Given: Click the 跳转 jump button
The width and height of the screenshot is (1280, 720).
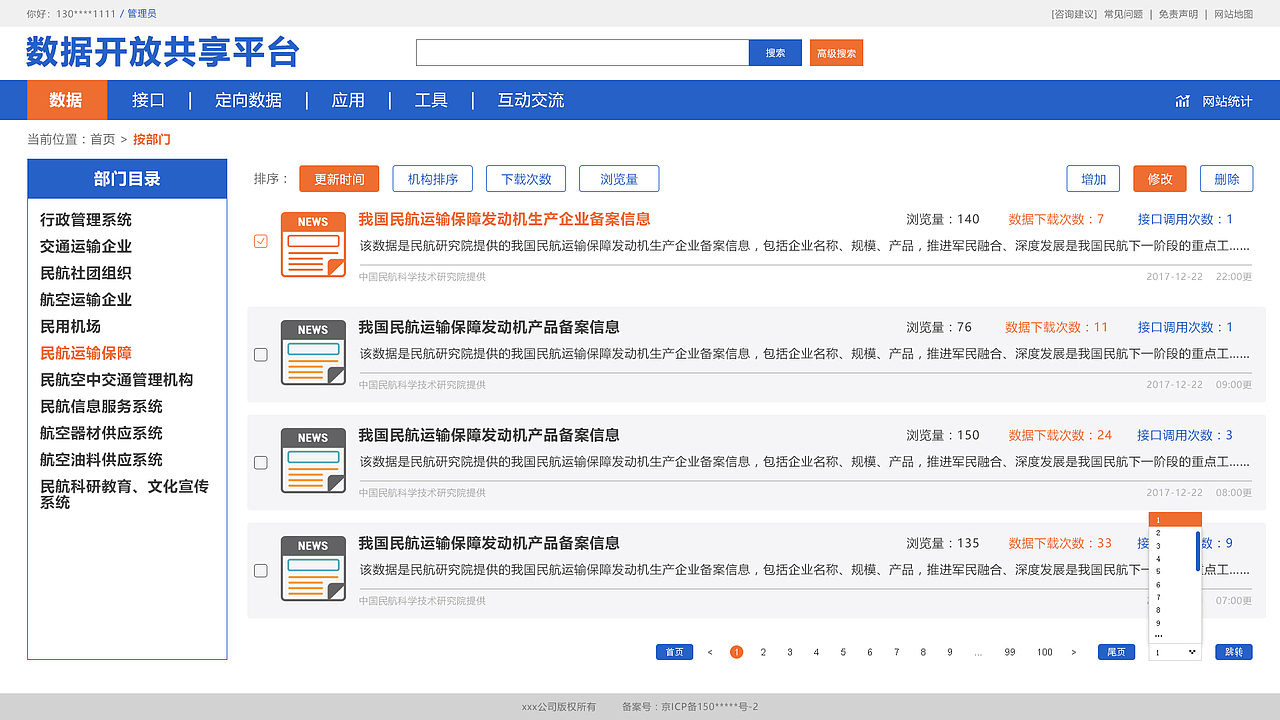Looking at the screenshot, I should click(x=1234, y=652).
